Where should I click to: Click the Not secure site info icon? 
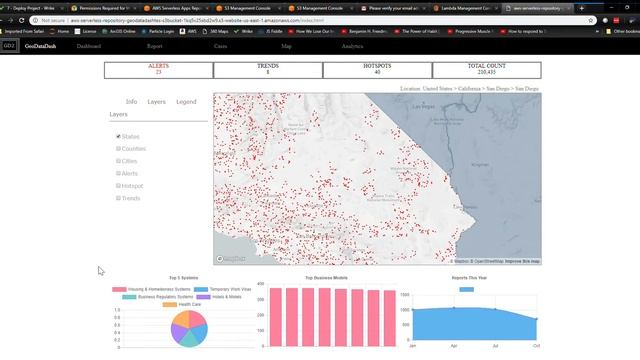[x=36, y=20]
